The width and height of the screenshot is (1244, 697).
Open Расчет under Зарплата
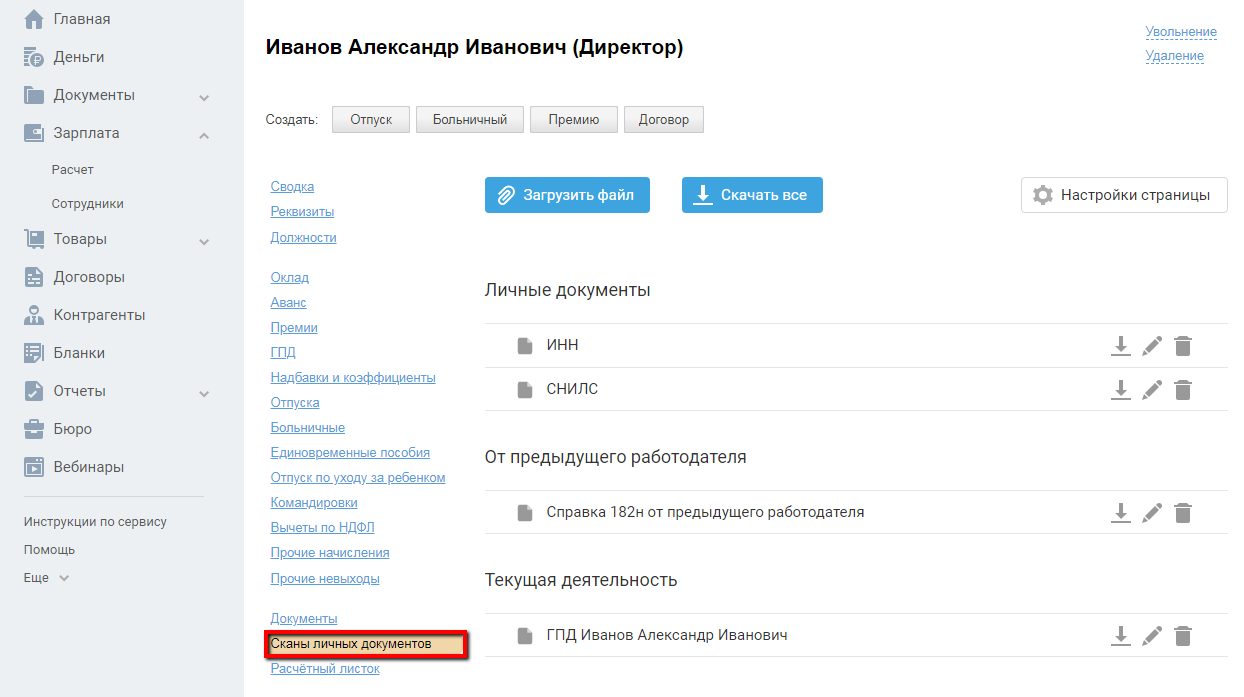(73, 170)
